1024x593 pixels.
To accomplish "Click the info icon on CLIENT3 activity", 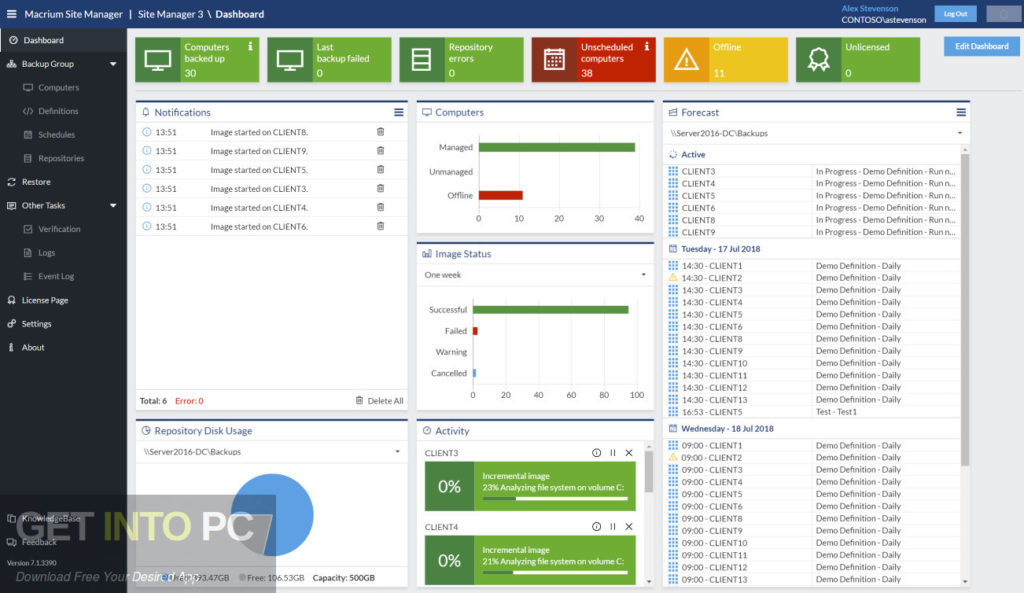I will (597, 452).
